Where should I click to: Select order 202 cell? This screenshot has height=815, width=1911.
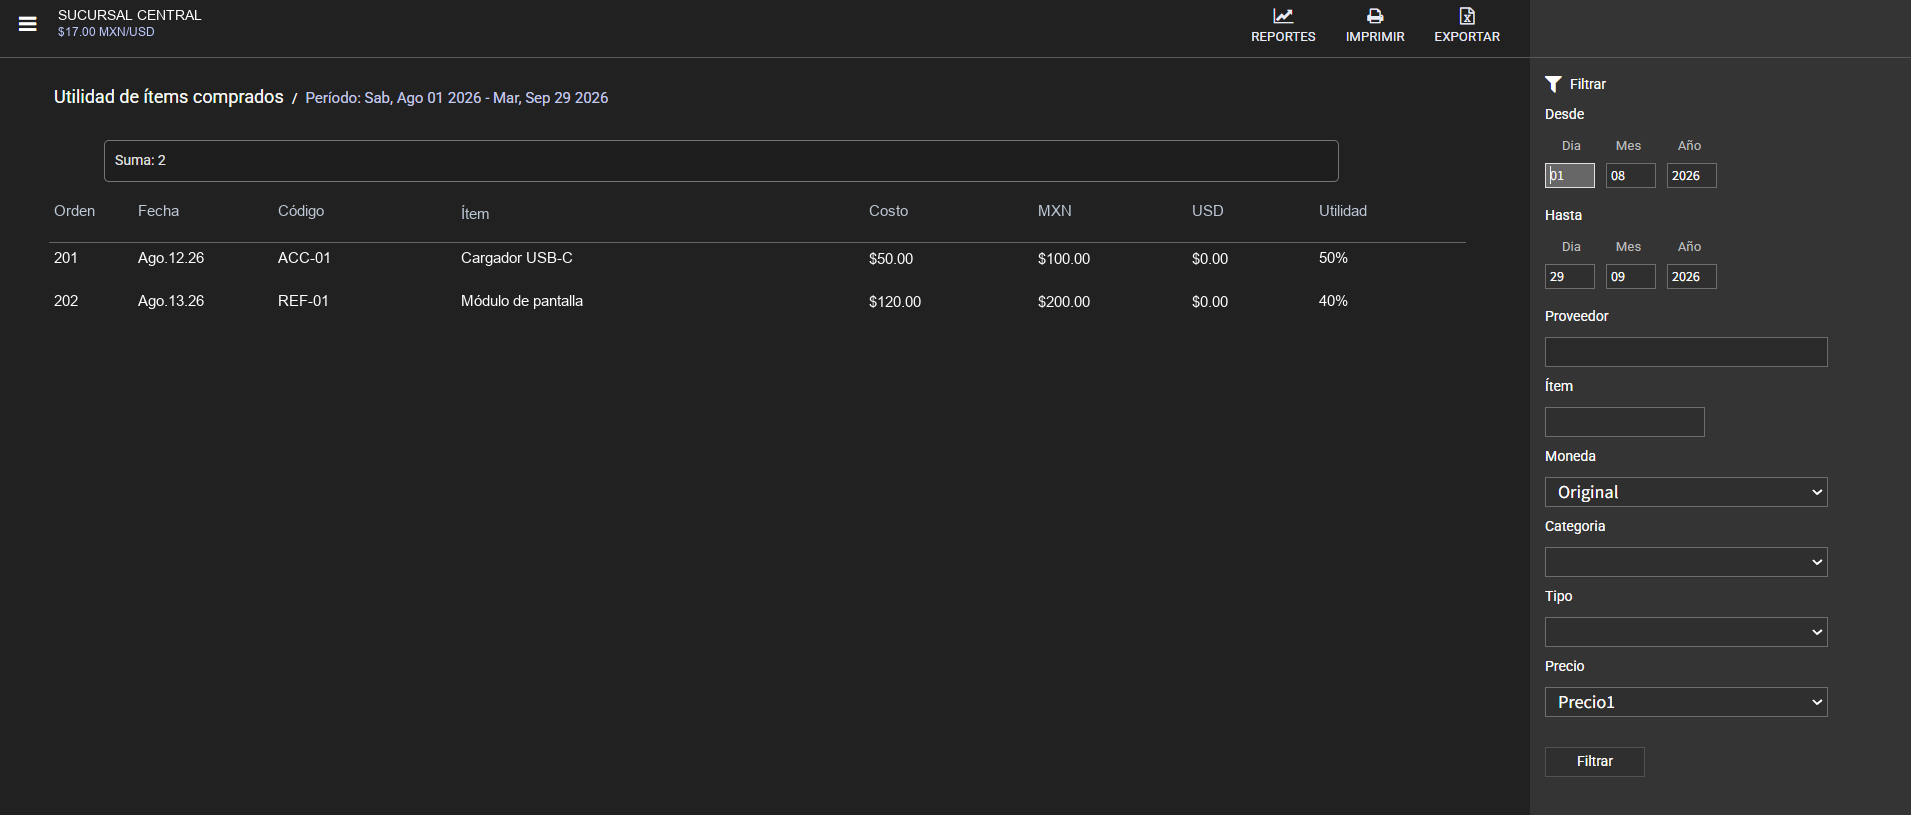(x=66, y=301)
